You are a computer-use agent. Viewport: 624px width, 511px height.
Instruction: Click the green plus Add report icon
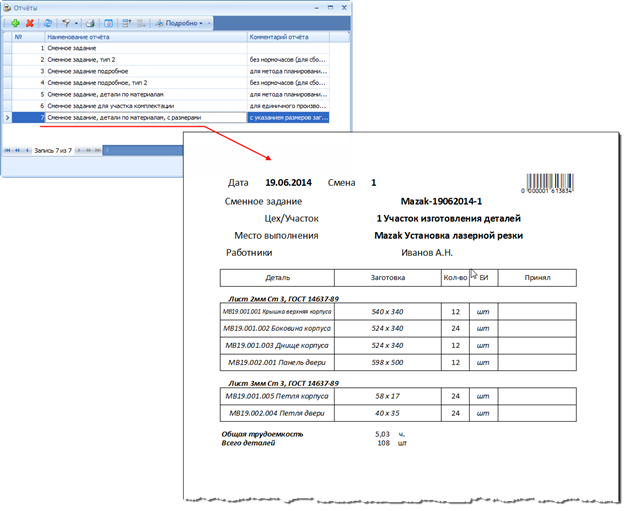coord(15,21)
